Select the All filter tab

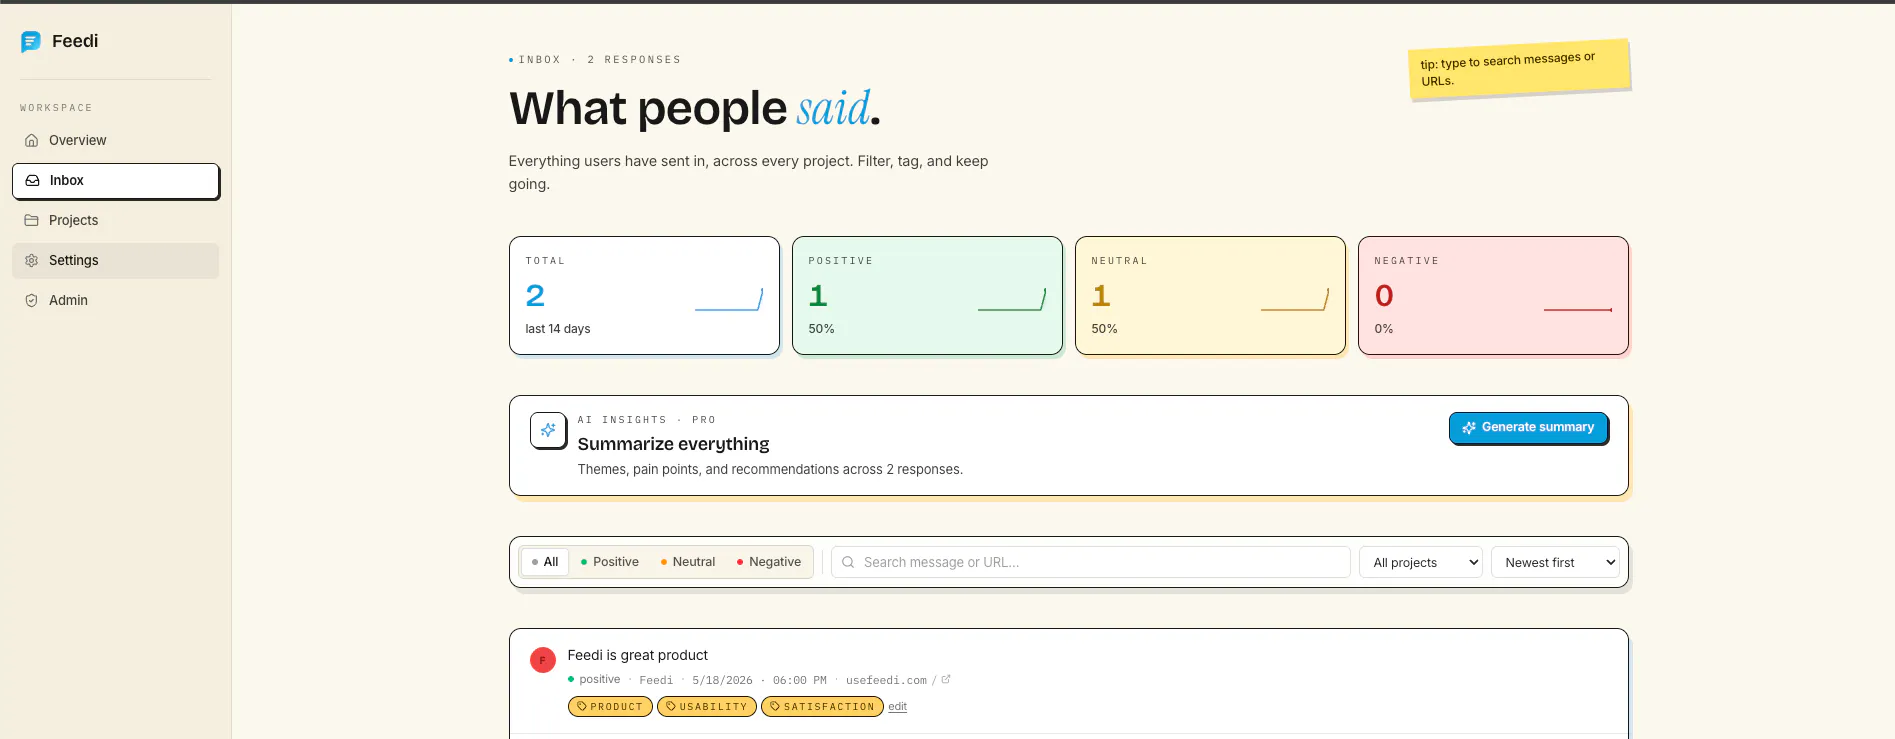(545, 562)
